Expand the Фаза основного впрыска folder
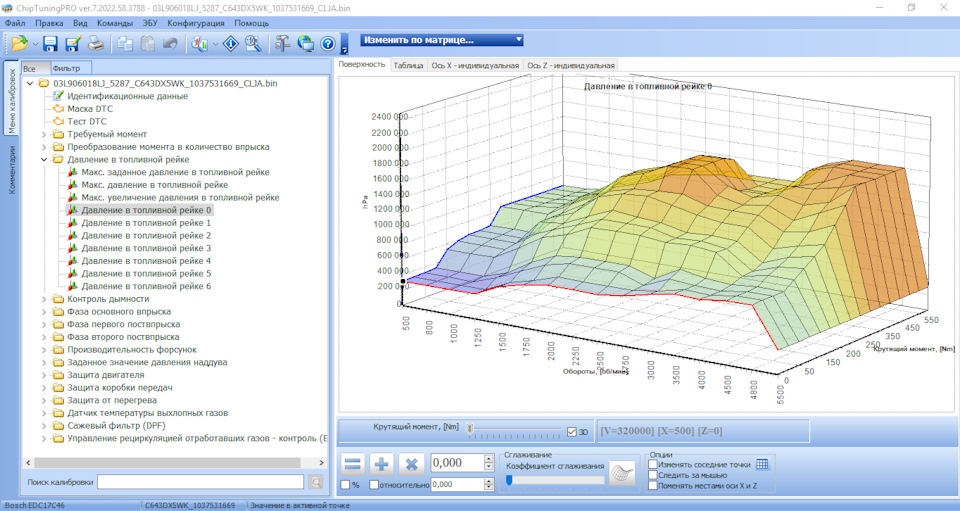960x511 pixels. pos(44,311)
